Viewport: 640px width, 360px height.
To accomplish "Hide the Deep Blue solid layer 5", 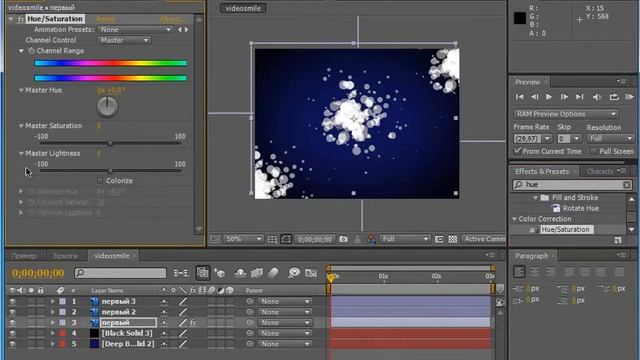I will [12, 344].
